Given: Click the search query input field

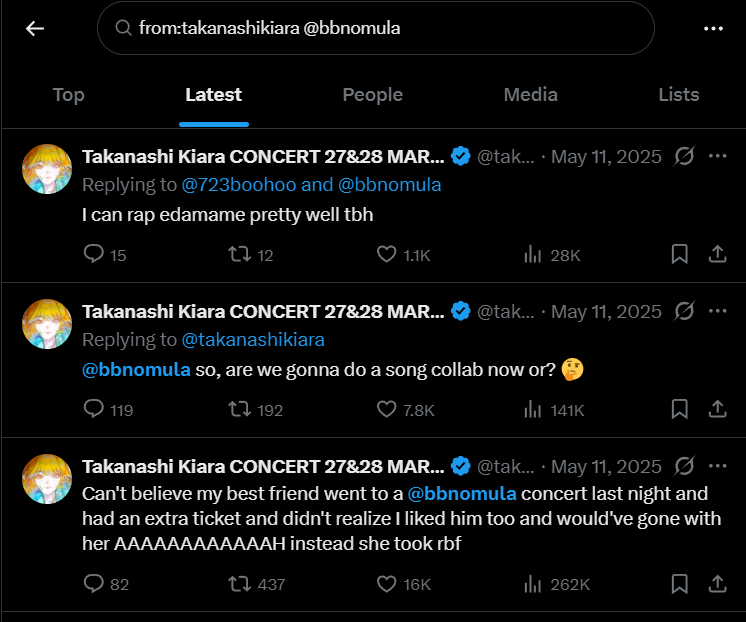Looking at the screenshot, I should [x=380, y=28].
